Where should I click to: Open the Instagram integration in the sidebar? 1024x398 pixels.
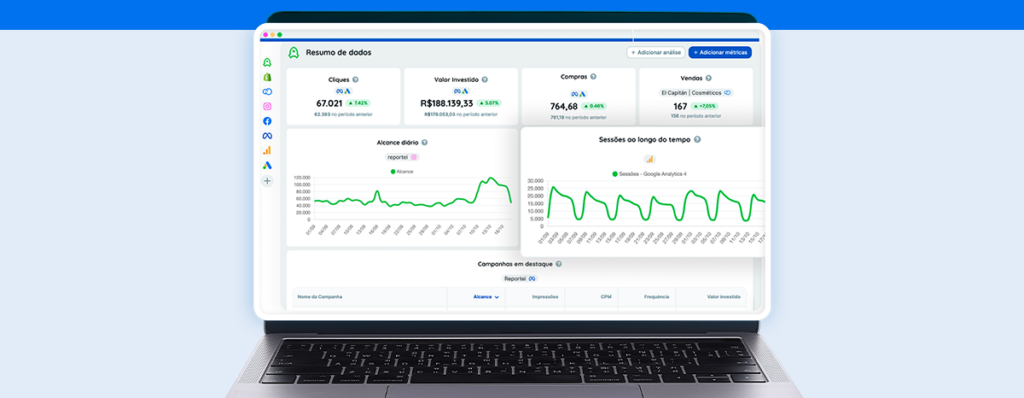[x=267, y=106]
